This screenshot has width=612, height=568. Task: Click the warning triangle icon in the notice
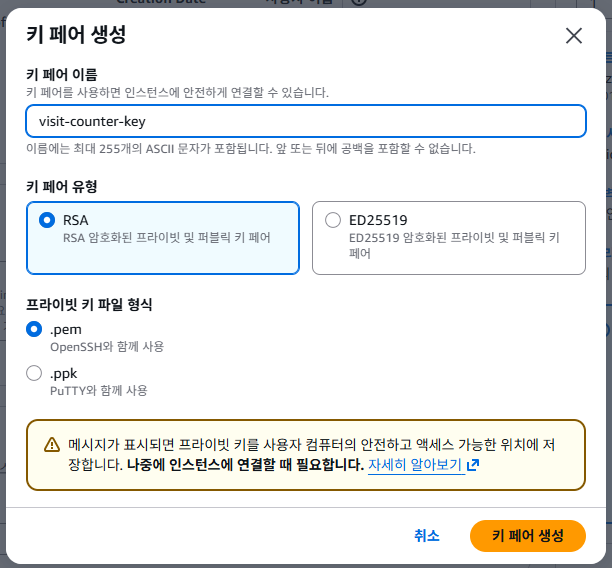pos(52,445)
